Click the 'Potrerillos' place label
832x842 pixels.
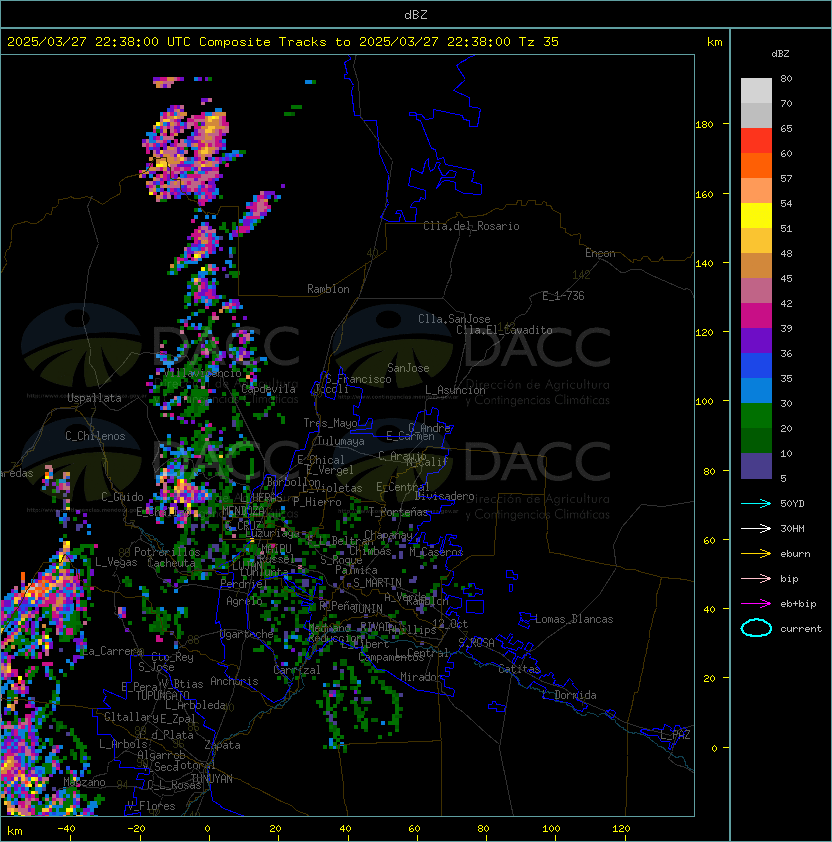pos(167,552)
